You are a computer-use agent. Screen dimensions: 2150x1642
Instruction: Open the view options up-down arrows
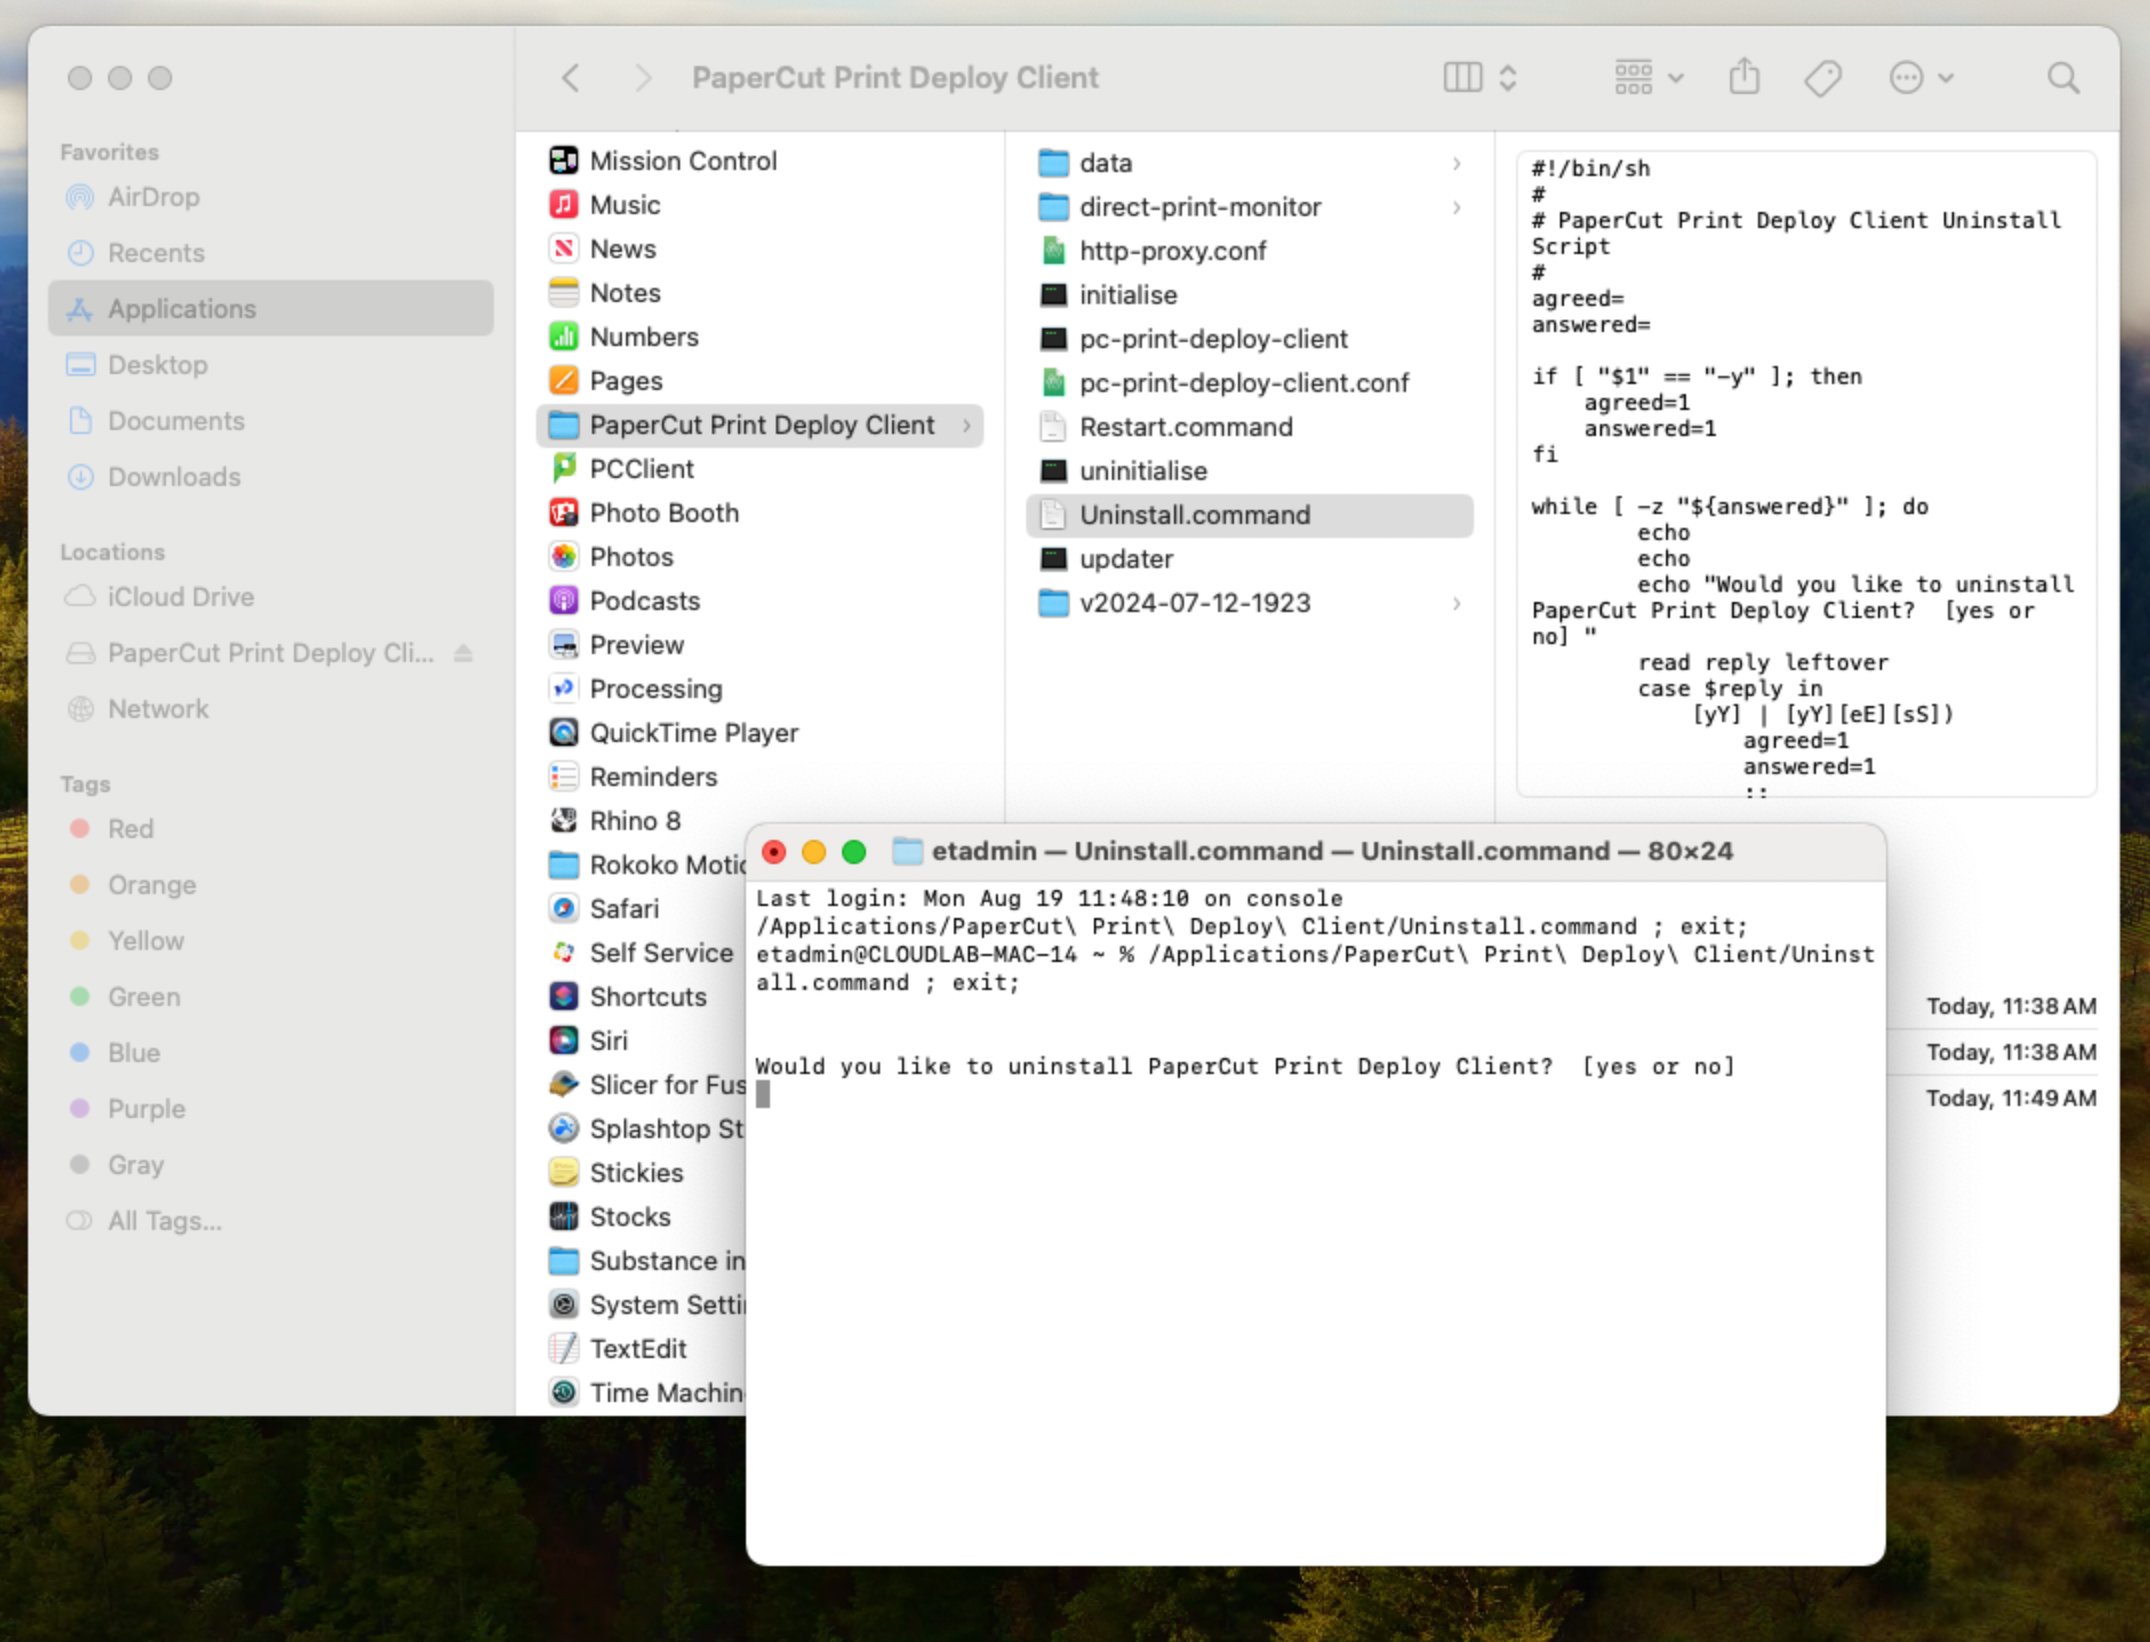[1508, 78]
